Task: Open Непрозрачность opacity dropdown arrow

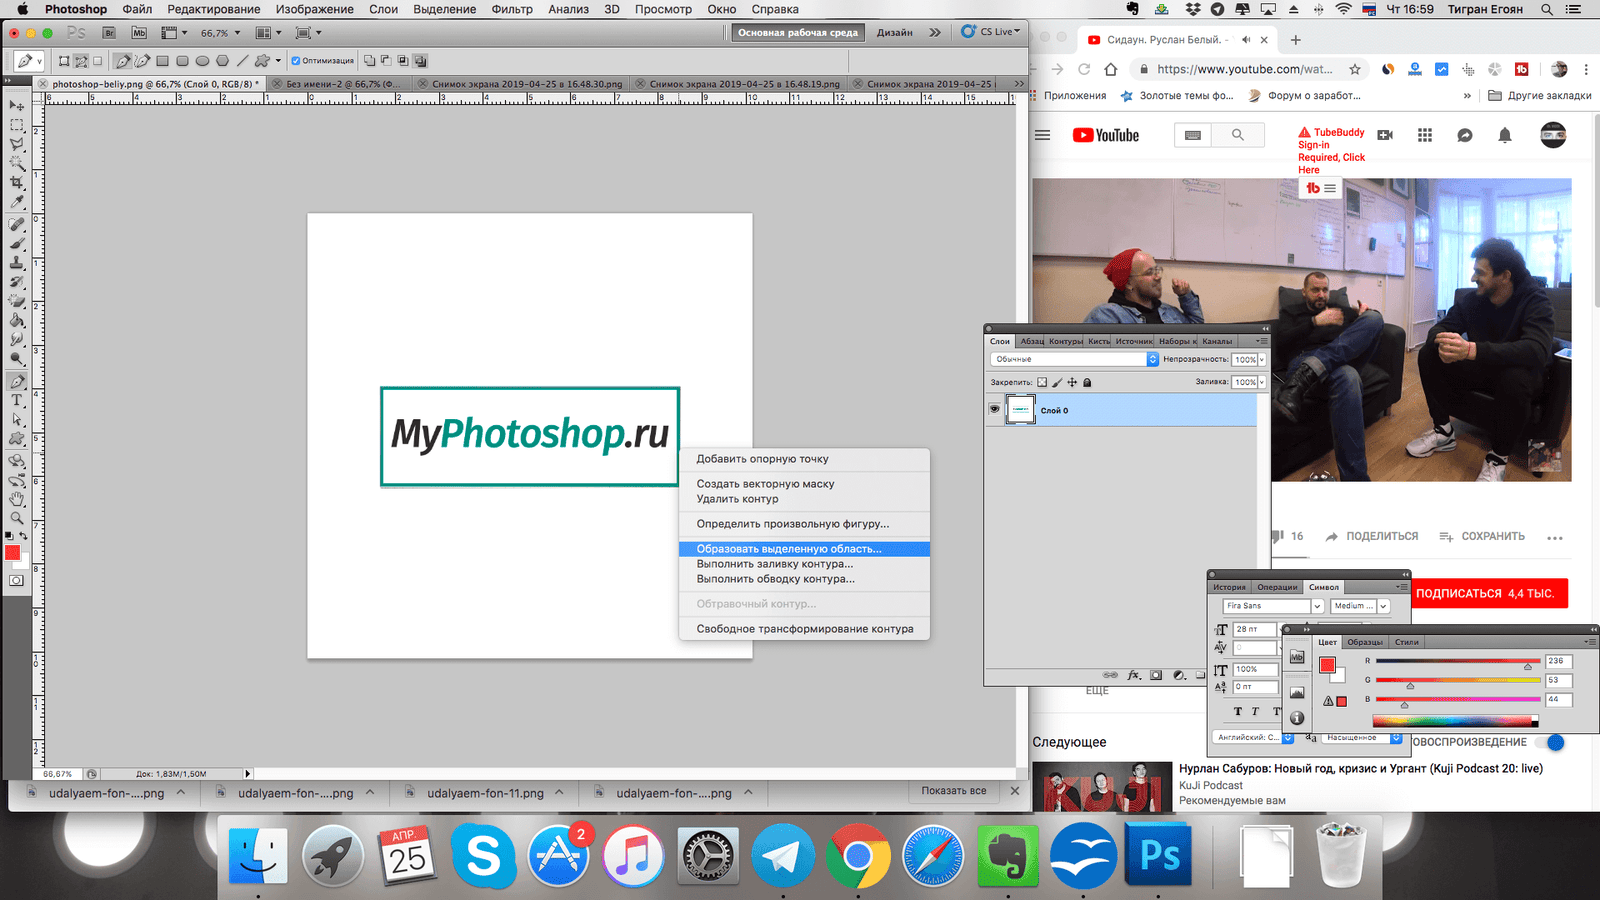Action: (x=1262, y=360)
